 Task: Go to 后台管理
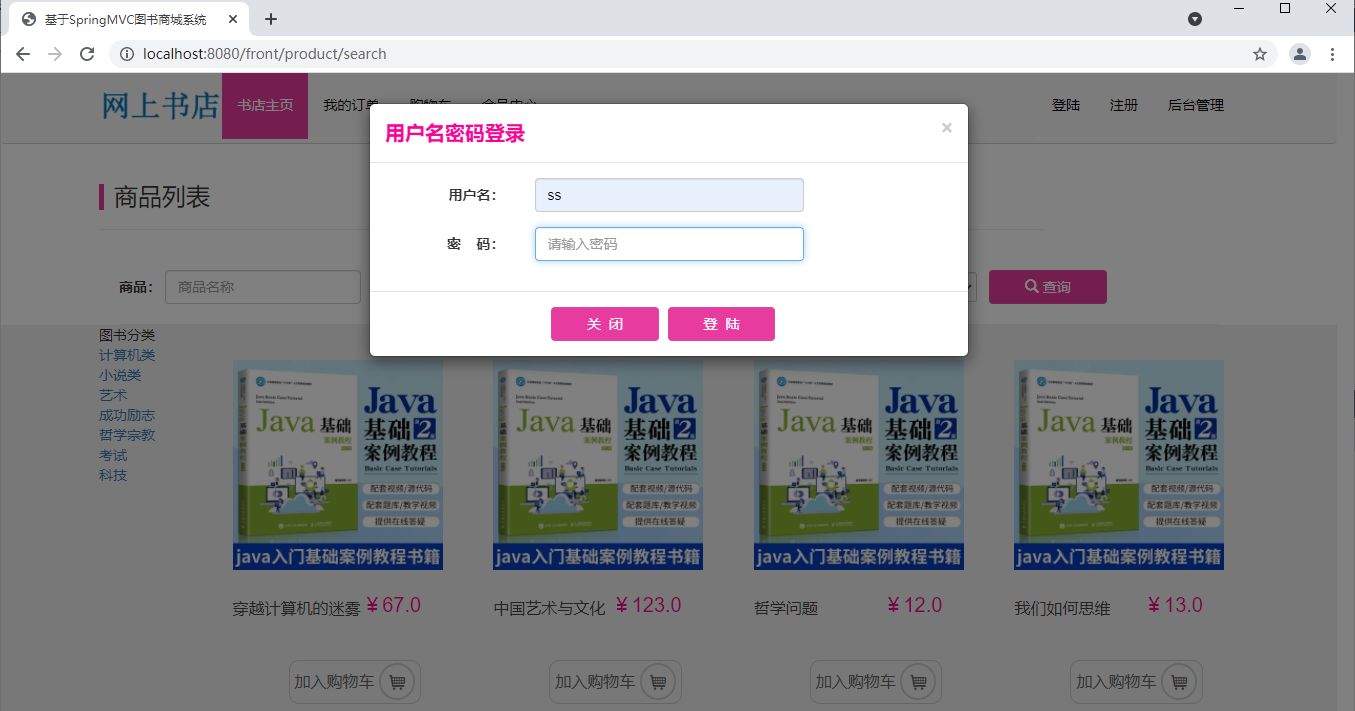point(1196,105)
